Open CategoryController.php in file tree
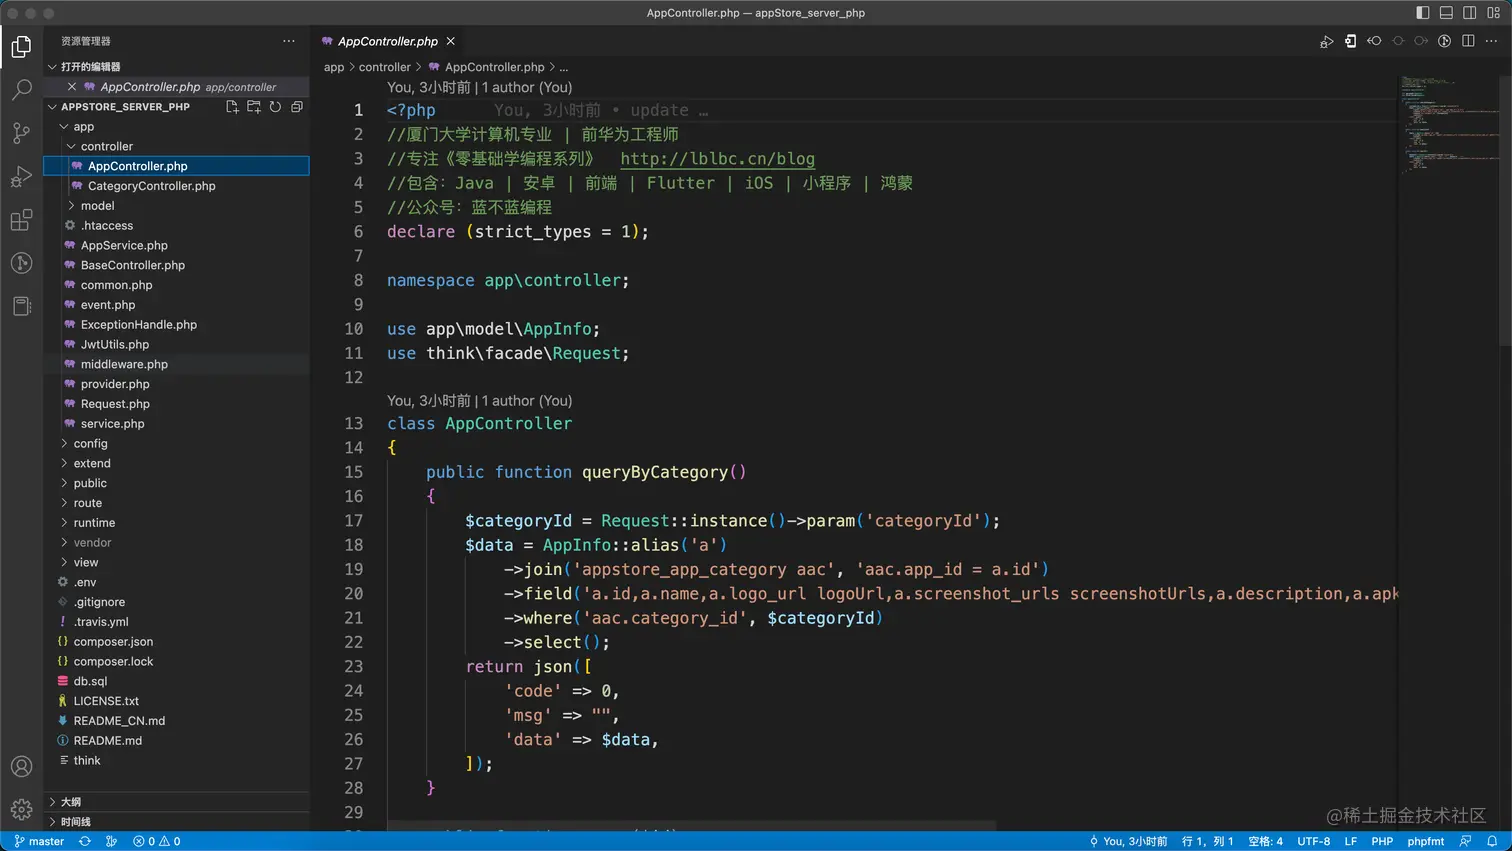Viewport: 1512px width, 851px height. 151,186
